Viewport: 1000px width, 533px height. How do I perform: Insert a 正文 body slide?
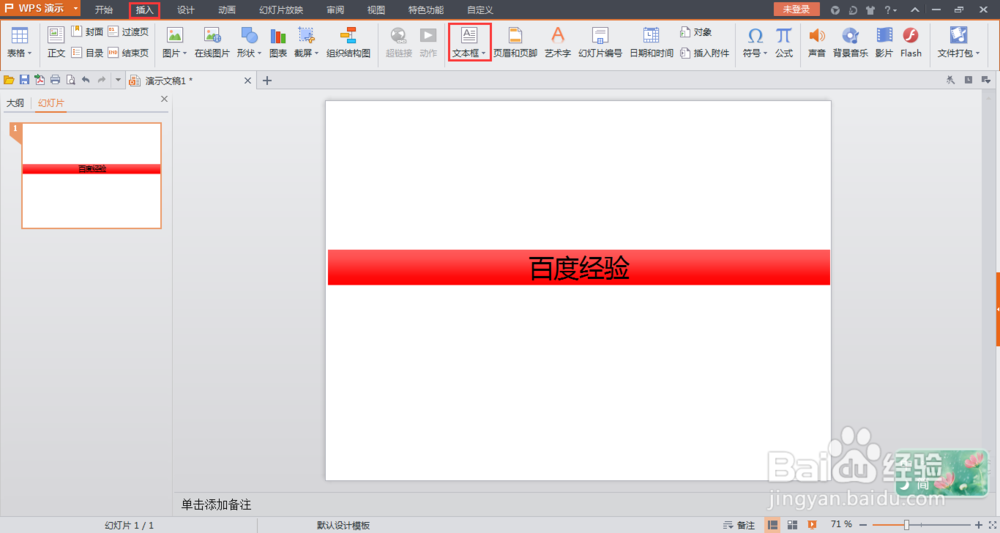(x=56, y=43)
